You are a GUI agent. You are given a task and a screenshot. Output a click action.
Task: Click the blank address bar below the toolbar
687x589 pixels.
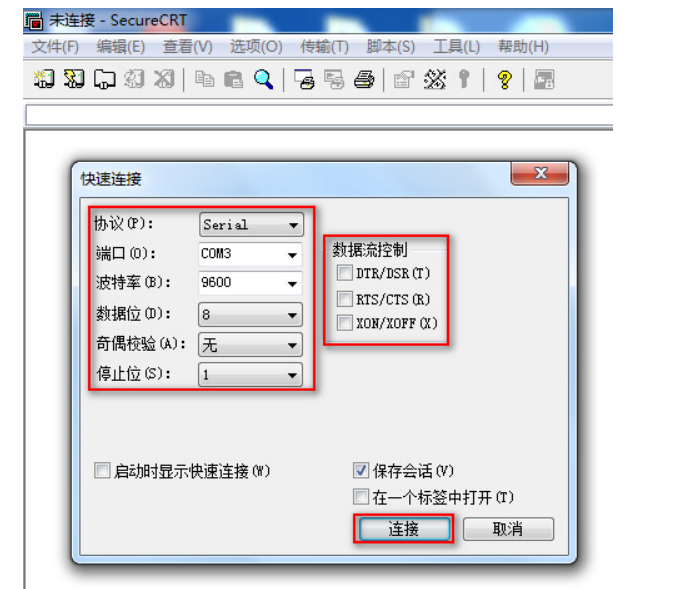(x=319, y=116)
